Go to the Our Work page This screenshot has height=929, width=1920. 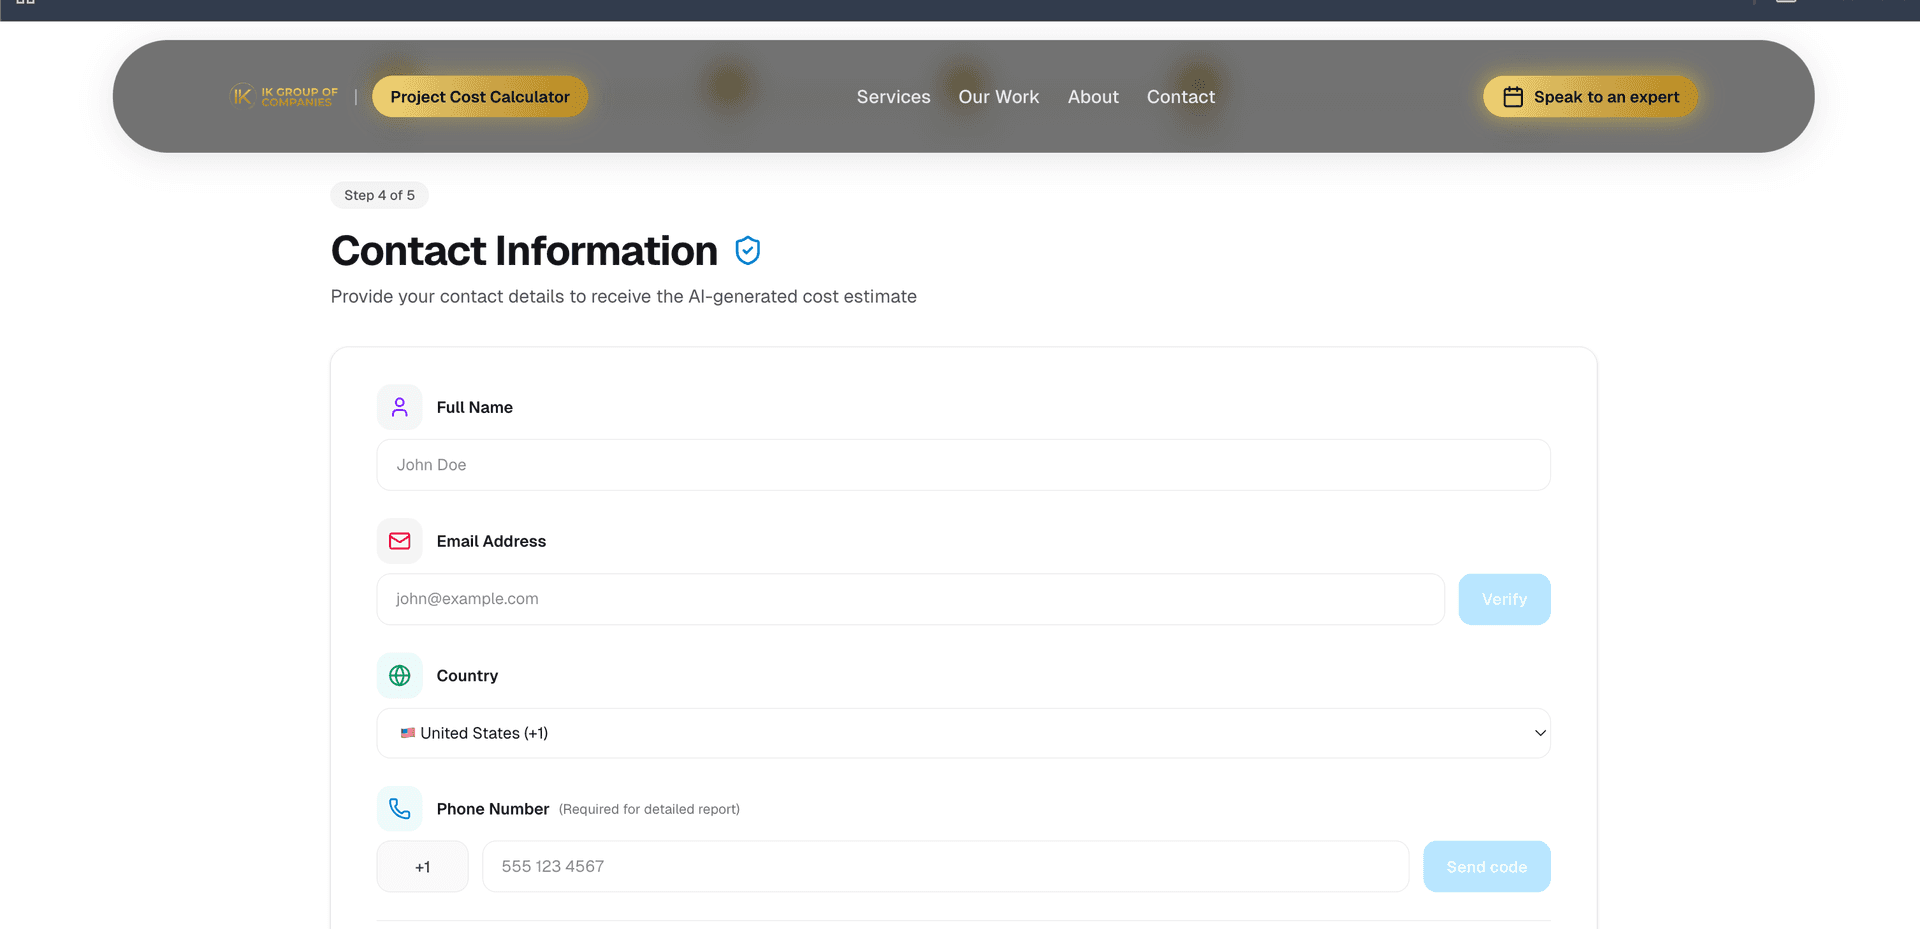[x=999, y=97]
